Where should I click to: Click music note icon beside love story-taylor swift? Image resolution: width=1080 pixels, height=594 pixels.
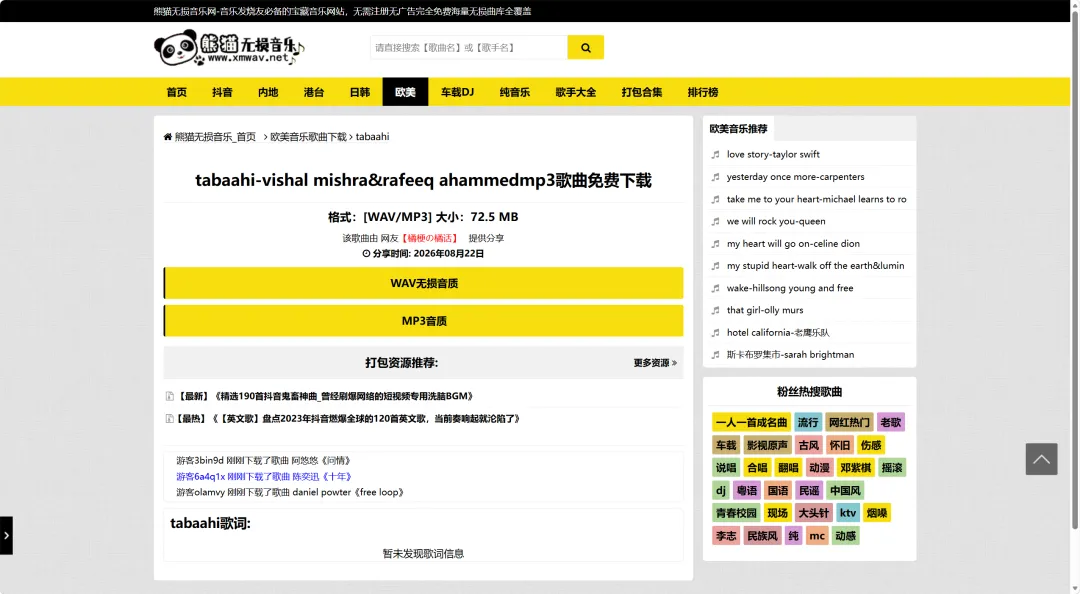[x=716, y=154]
